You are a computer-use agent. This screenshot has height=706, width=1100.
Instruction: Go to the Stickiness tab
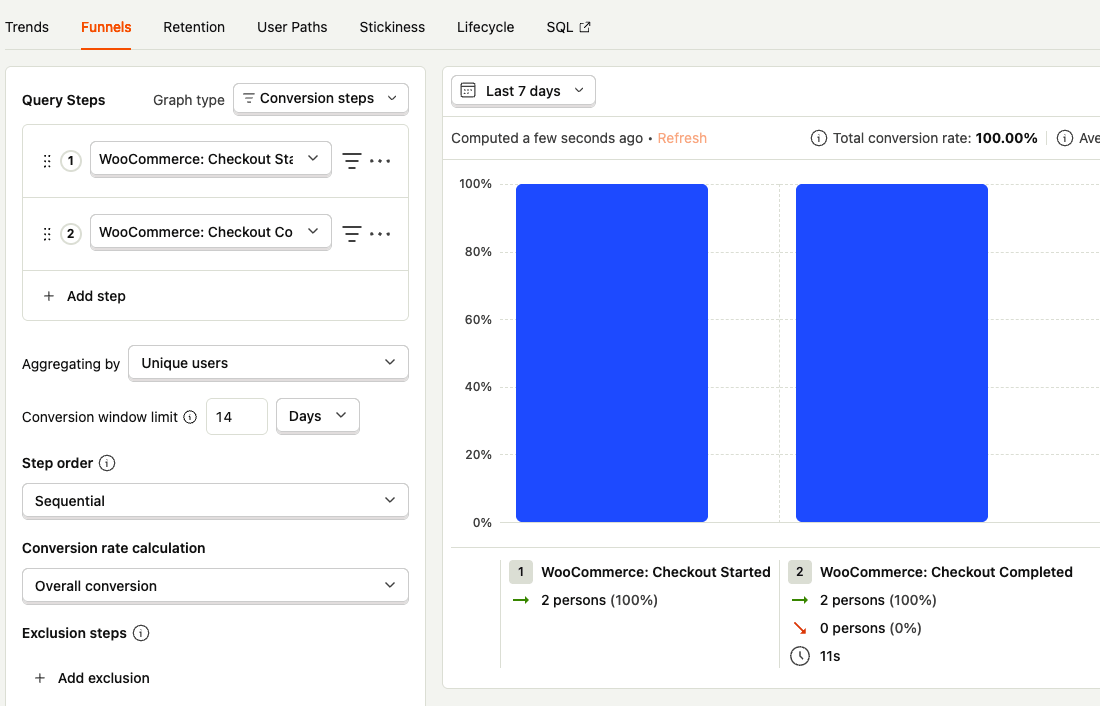[392, 27]
